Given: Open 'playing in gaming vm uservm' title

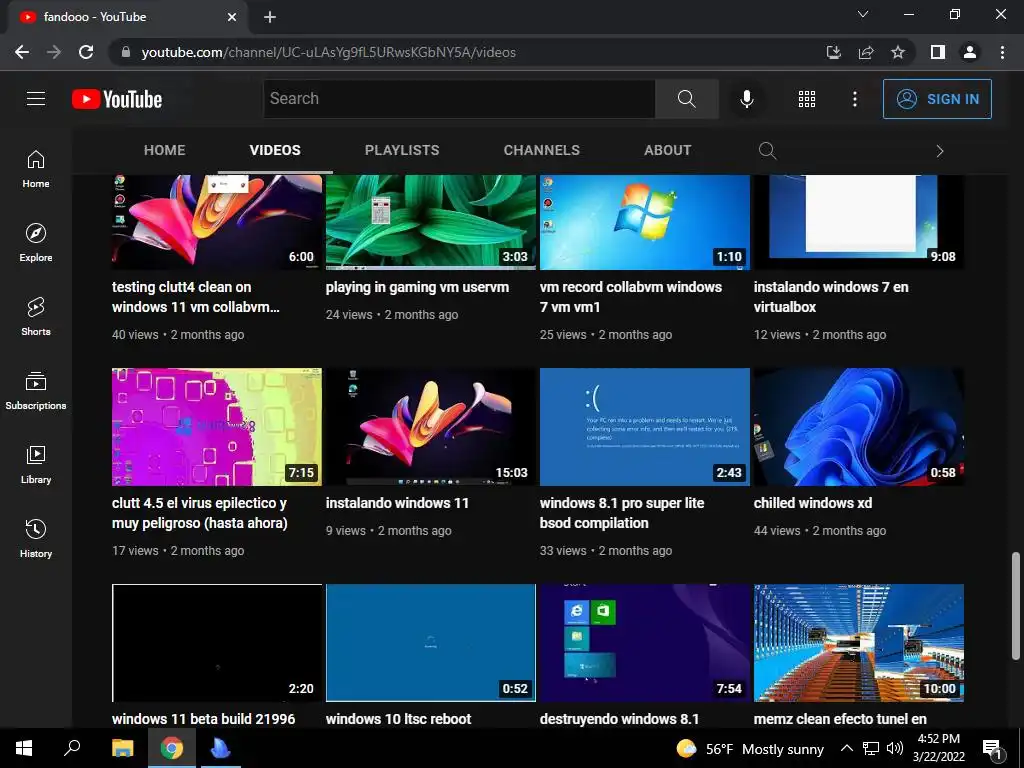Looking at the screenshot, I should tap(417, 287).
